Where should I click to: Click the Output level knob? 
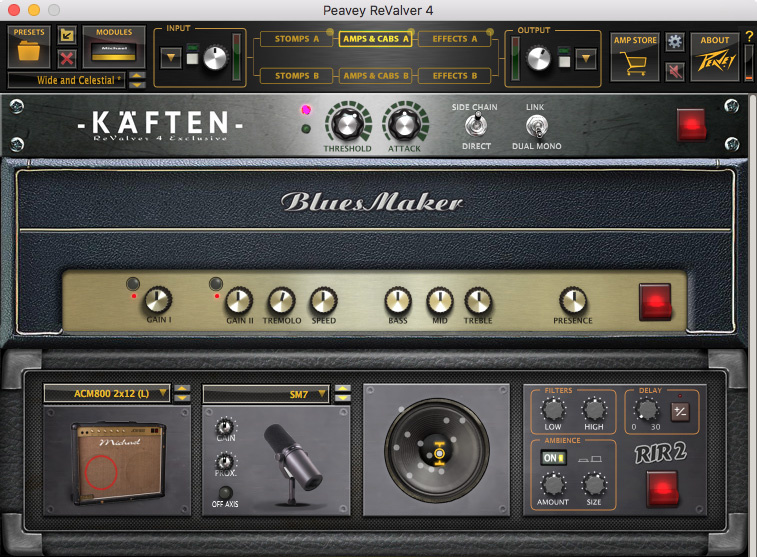[538, 59]
